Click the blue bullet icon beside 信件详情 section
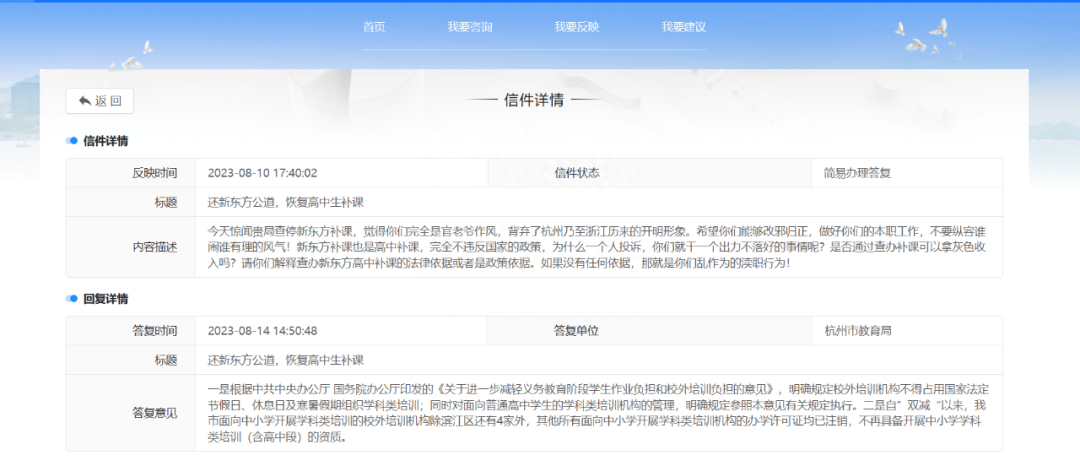The width and height of the screenshot is (1080, 466). (72, 141)
